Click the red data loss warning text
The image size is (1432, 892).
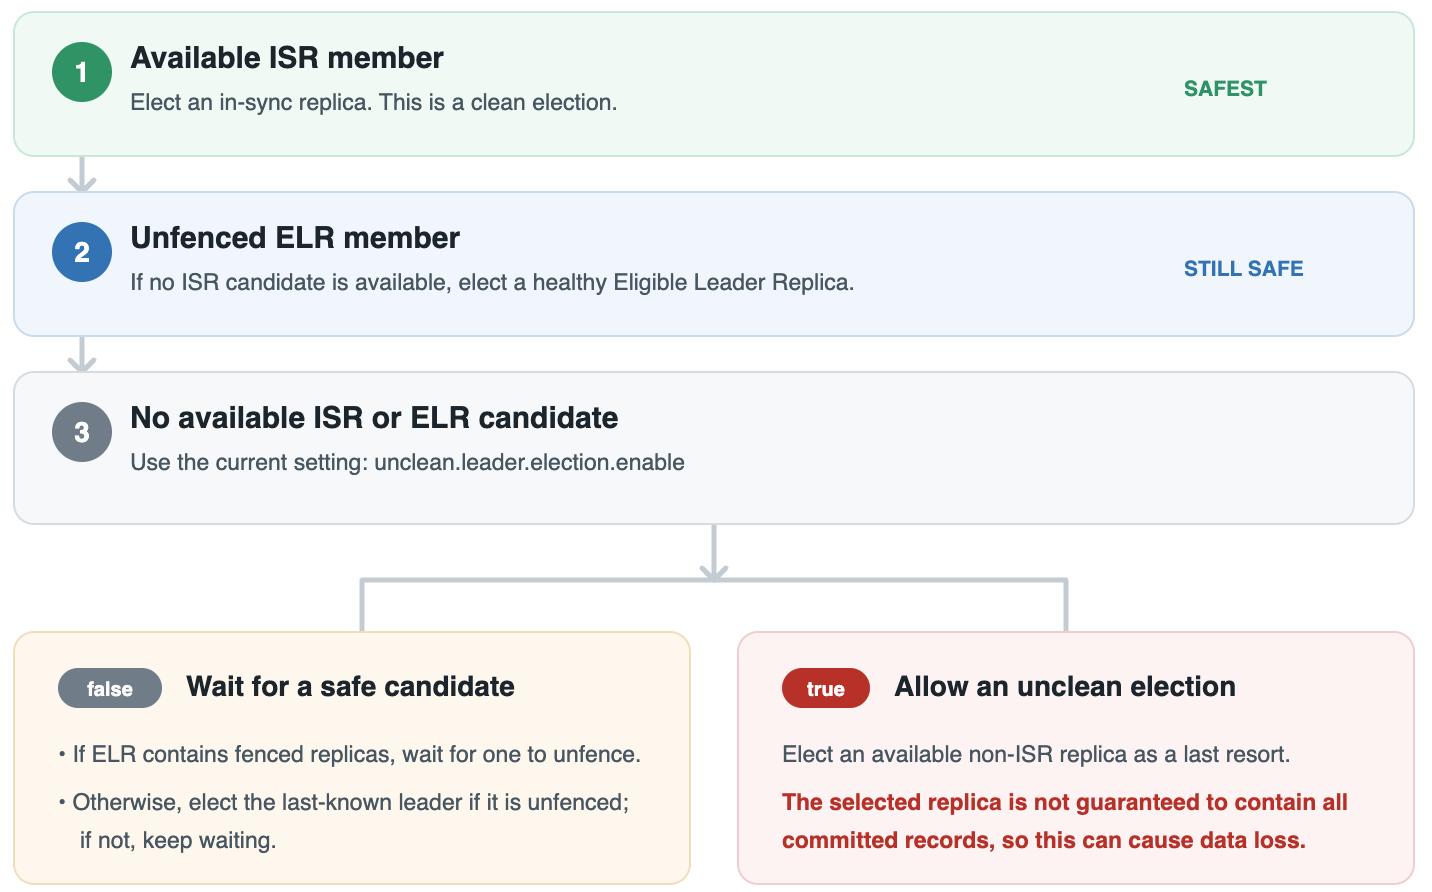point(1065,821)
